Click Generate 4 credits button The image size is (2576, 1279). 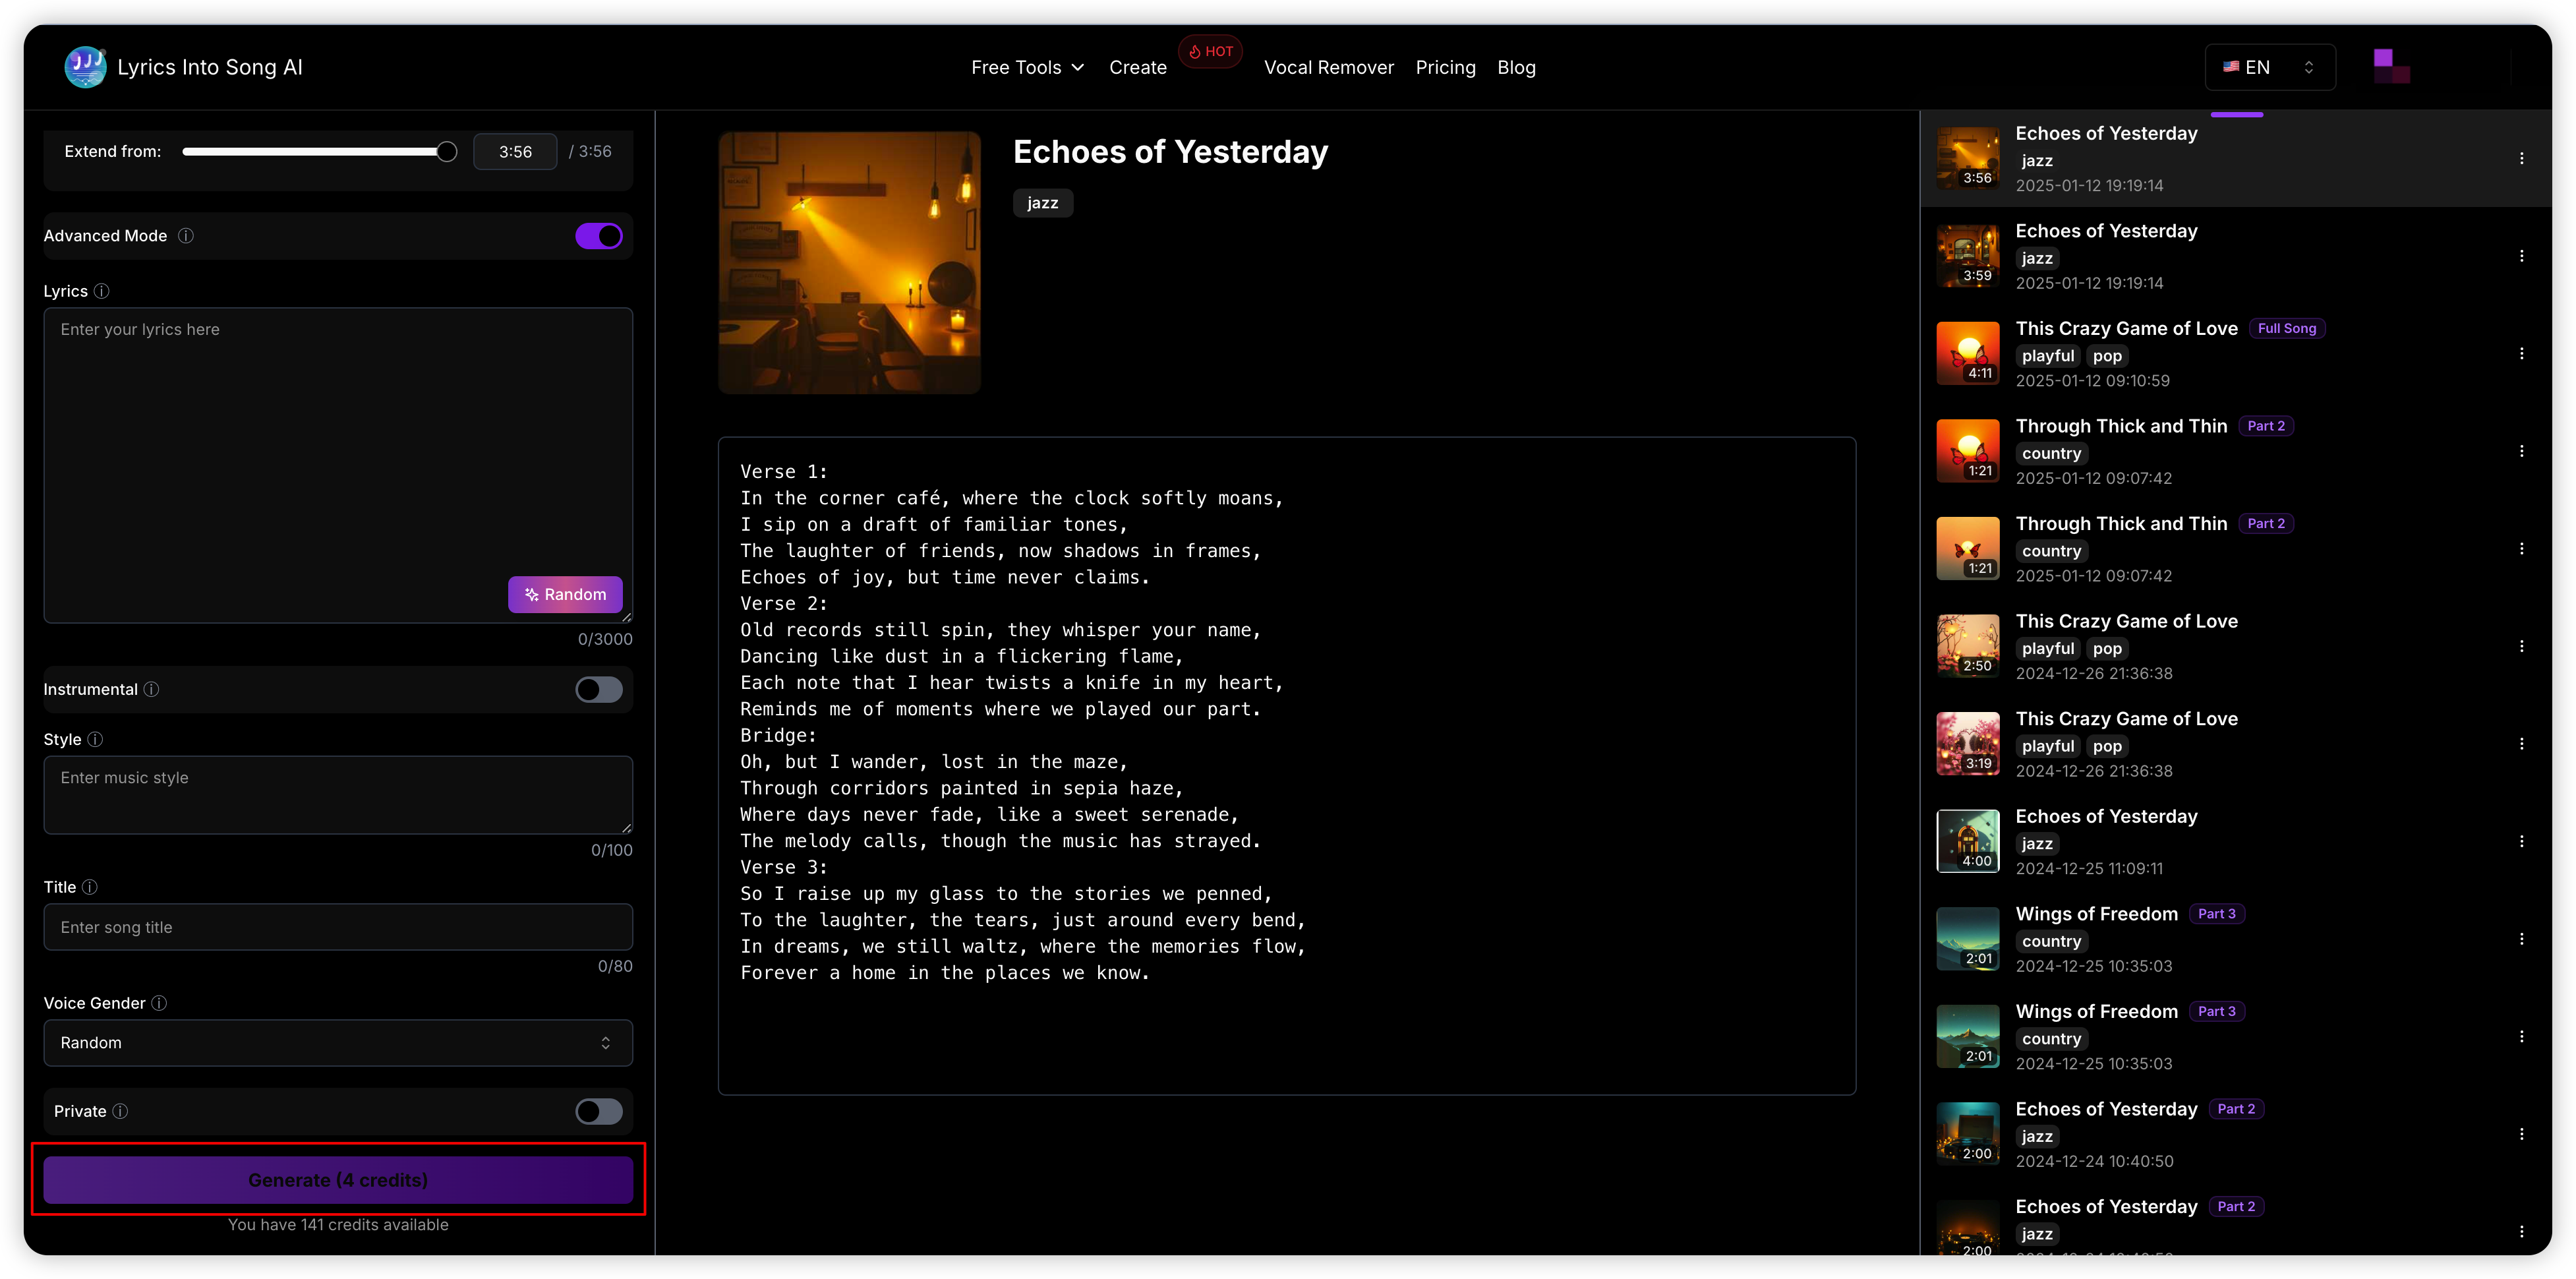pyautogui.click(x=337, y=1180)
